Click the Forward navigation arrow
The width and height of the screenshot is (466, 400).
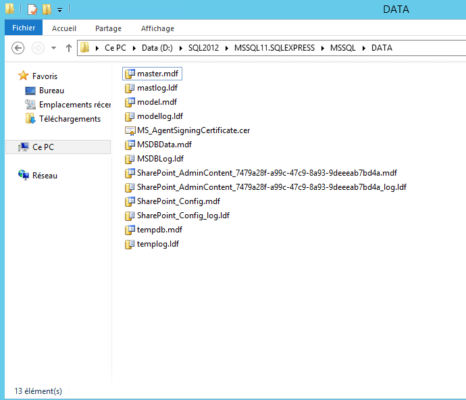click(38, 48)
